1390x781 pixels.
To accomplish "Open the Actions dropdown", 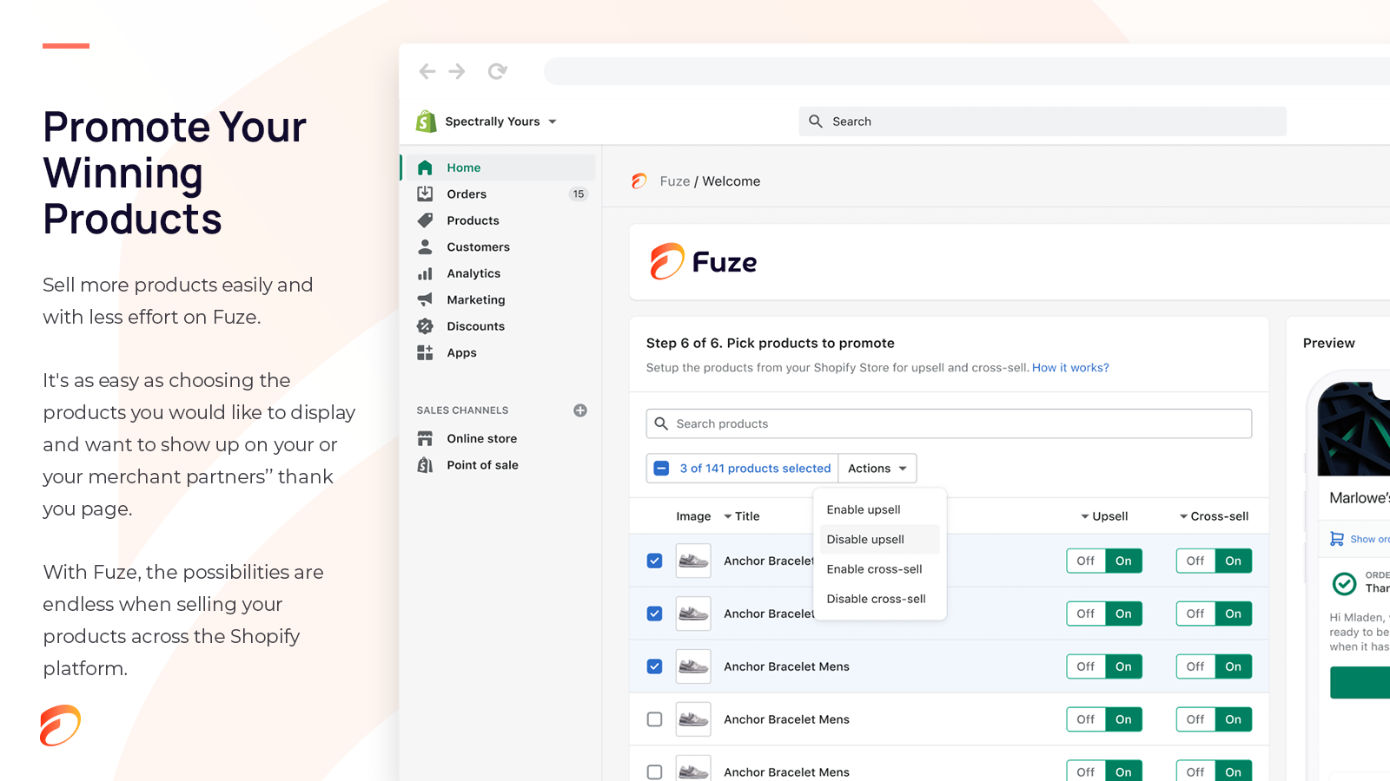I will [876, 467].
